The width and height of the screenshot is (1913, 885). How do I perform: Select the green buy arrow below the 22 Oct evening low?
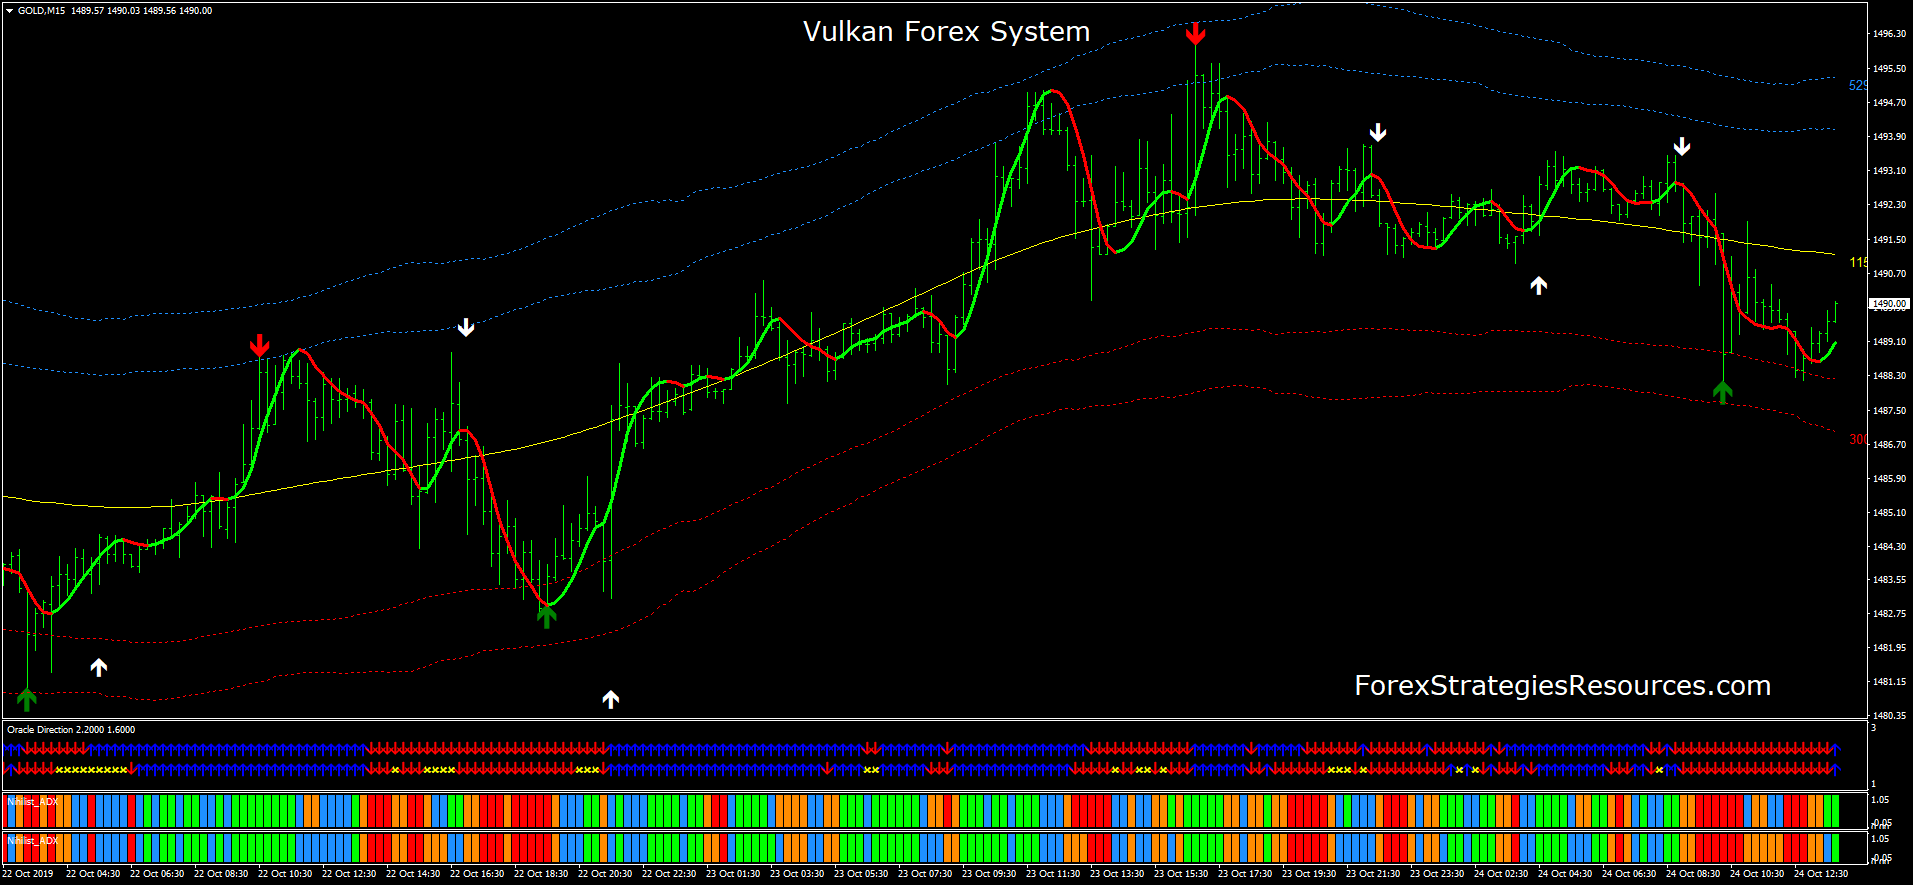(x=546, y=616)
